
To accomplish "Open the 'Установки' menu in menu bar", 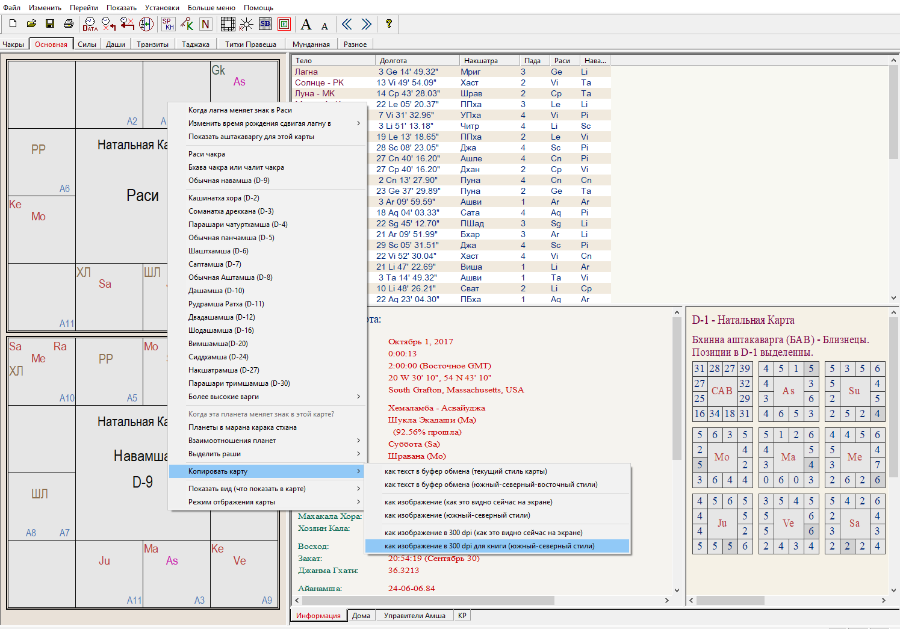I will (161, 7).
